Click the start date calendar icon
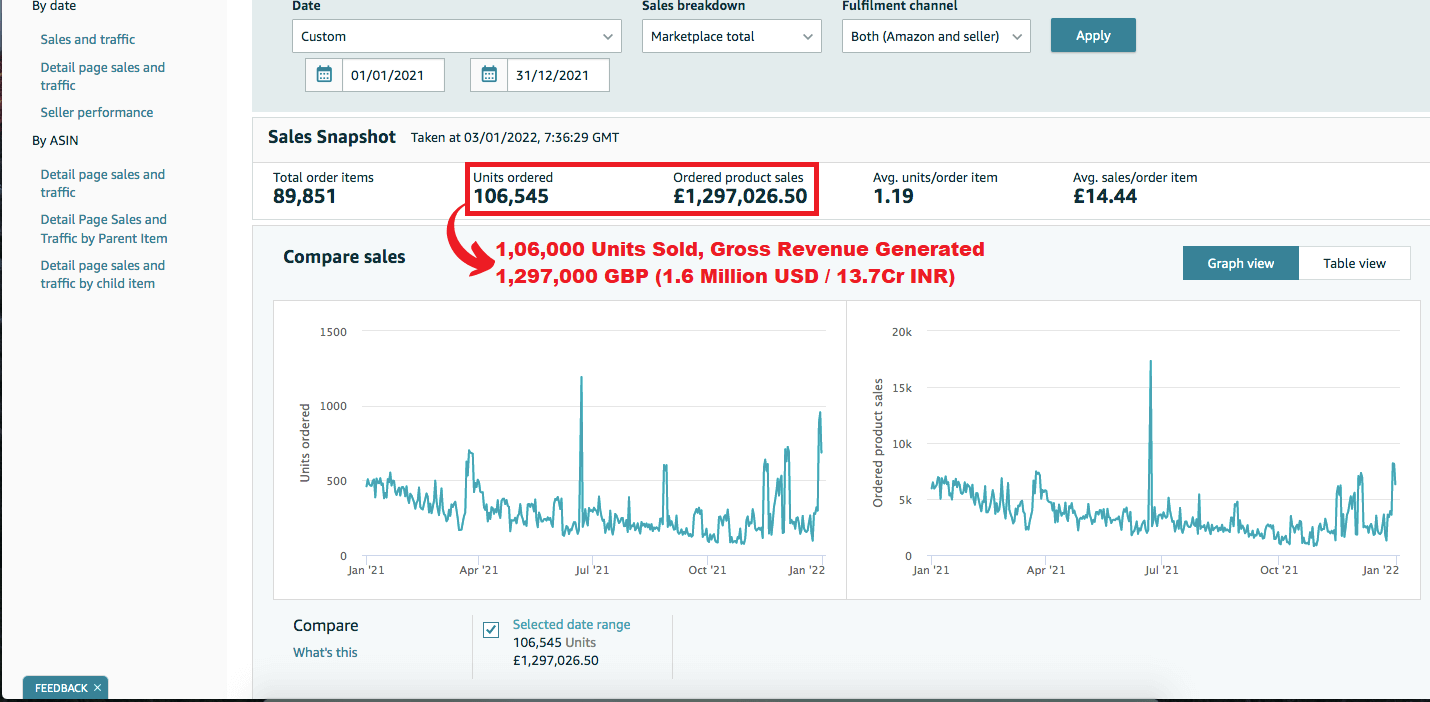1430x702 pixels. (x=324, y=74)
